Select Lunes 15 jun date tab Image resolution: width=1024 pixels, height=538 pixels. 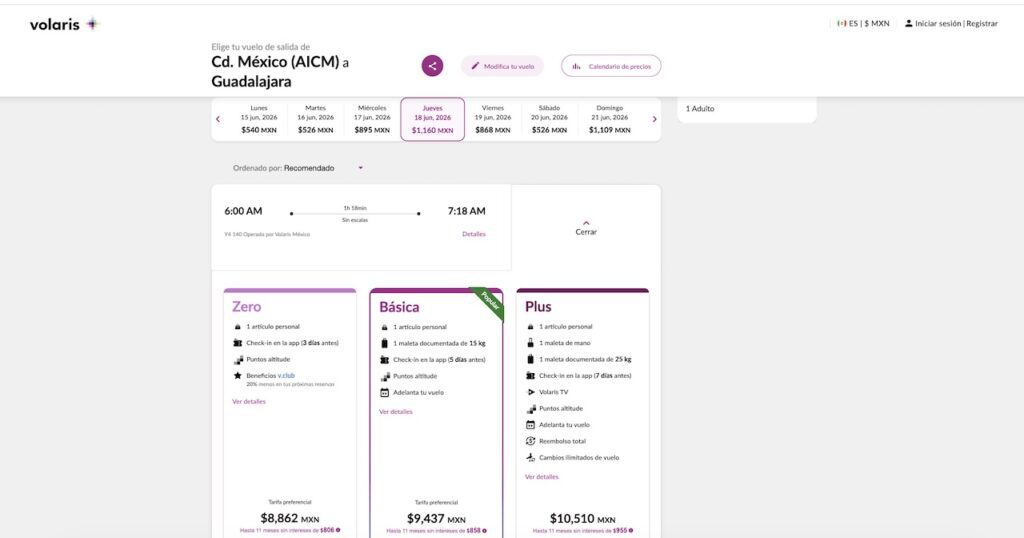[259, 119]
